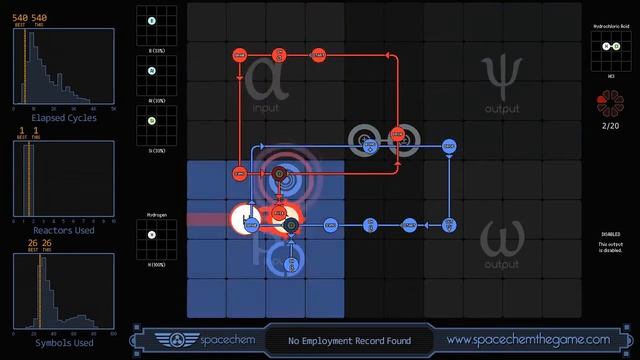The image size is (640, 360).
Task: Select red instruction node over the right bonder
Action: click(398, 134)
